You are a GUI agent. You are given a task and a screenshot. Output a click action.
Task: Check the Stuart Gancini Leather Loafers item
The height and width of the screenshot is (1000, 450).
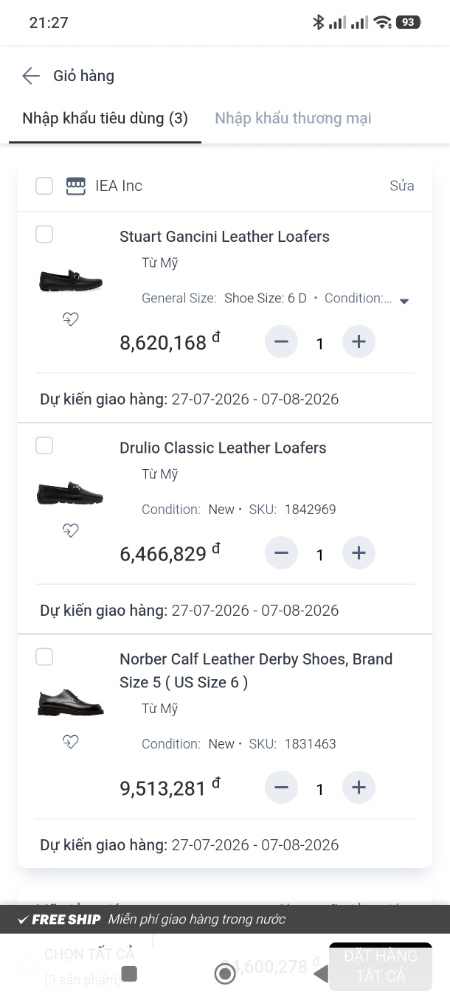coord(44,235)
